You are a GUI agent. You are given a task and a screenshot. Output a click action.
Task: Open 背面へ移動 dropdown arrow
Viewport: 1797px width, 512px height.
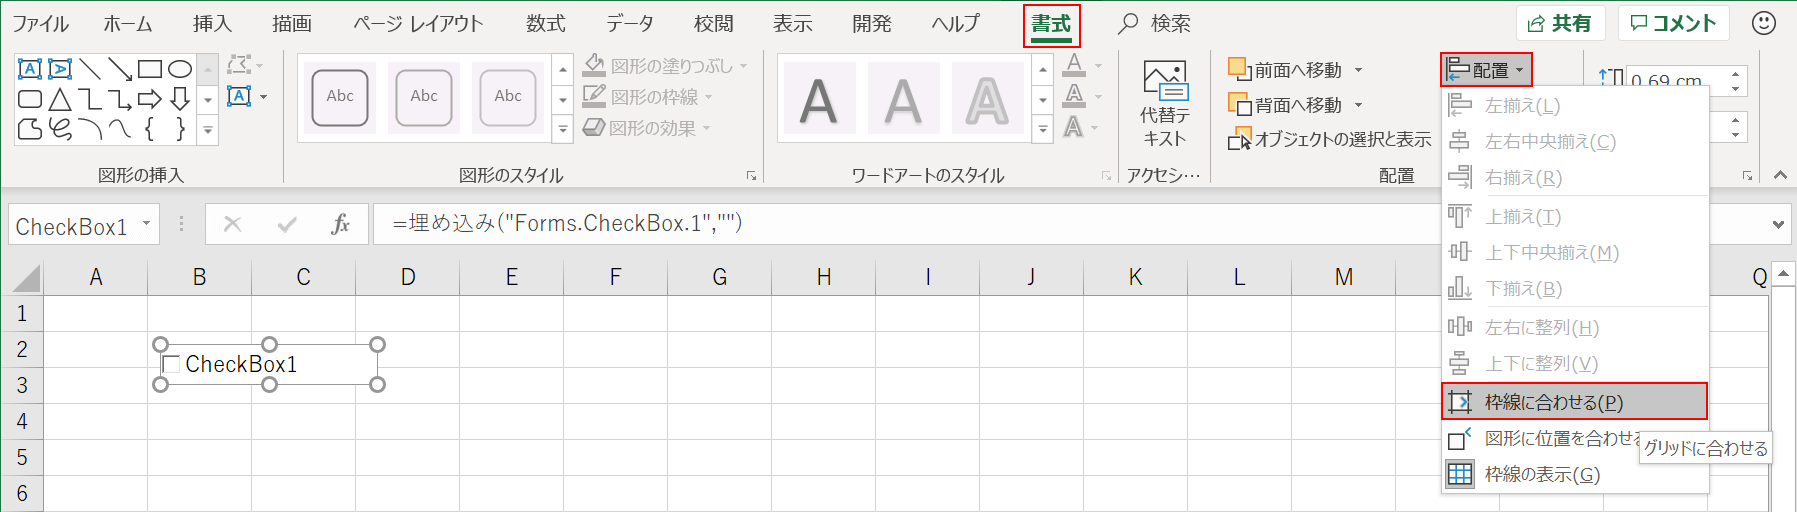click(1358, 105)
